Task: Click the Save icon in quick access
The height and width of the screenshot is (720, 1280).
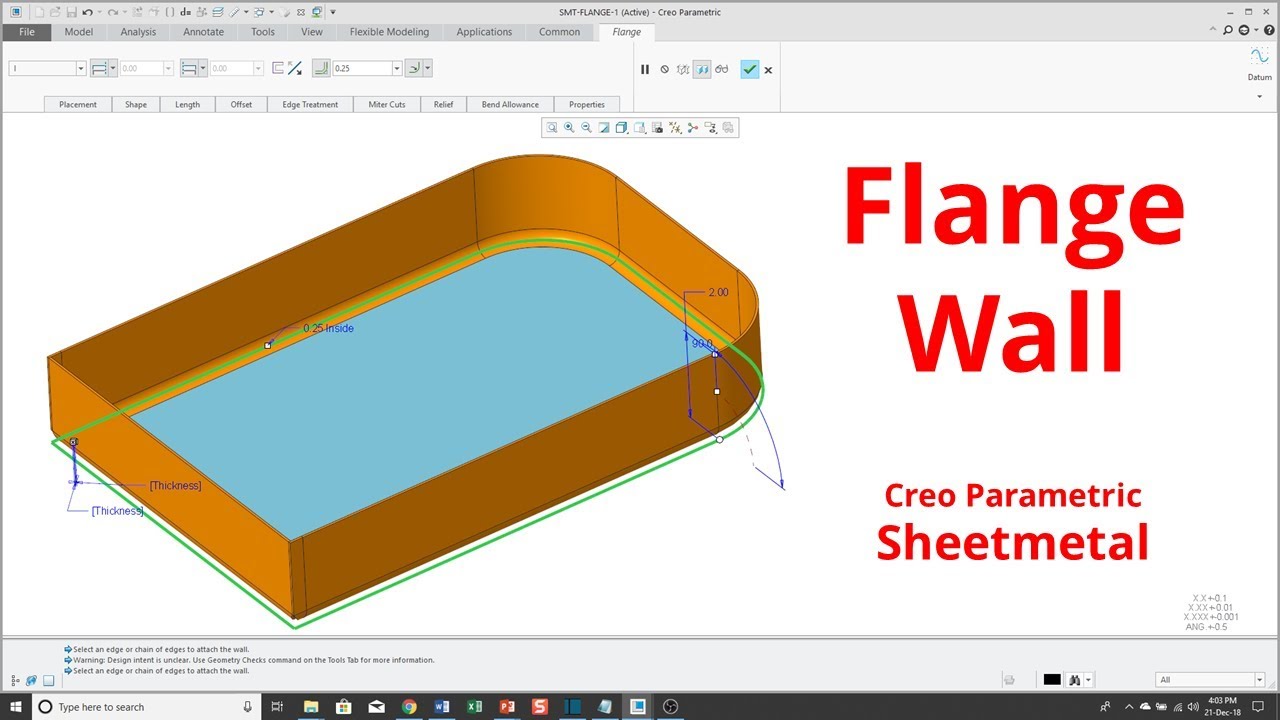Action: [x=71, y=12]
